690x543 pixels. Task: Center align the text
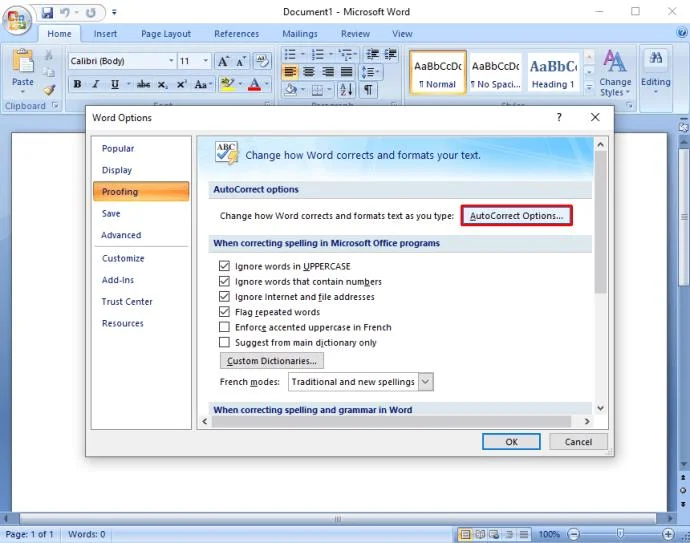pos(309,71)
